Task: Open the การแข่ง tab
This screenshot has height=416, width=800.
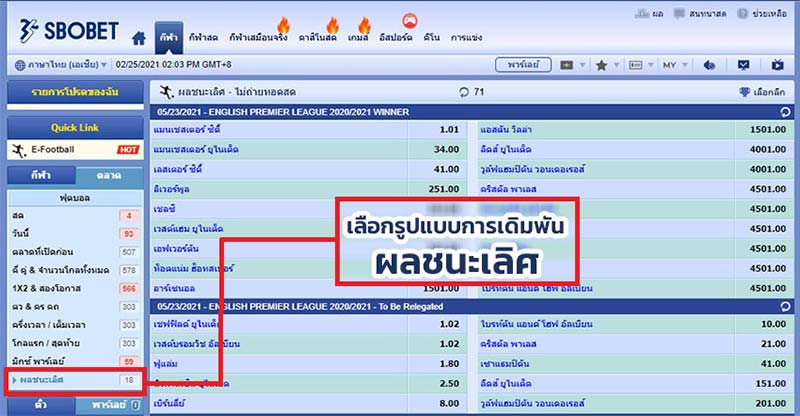Action: (466, 38)
